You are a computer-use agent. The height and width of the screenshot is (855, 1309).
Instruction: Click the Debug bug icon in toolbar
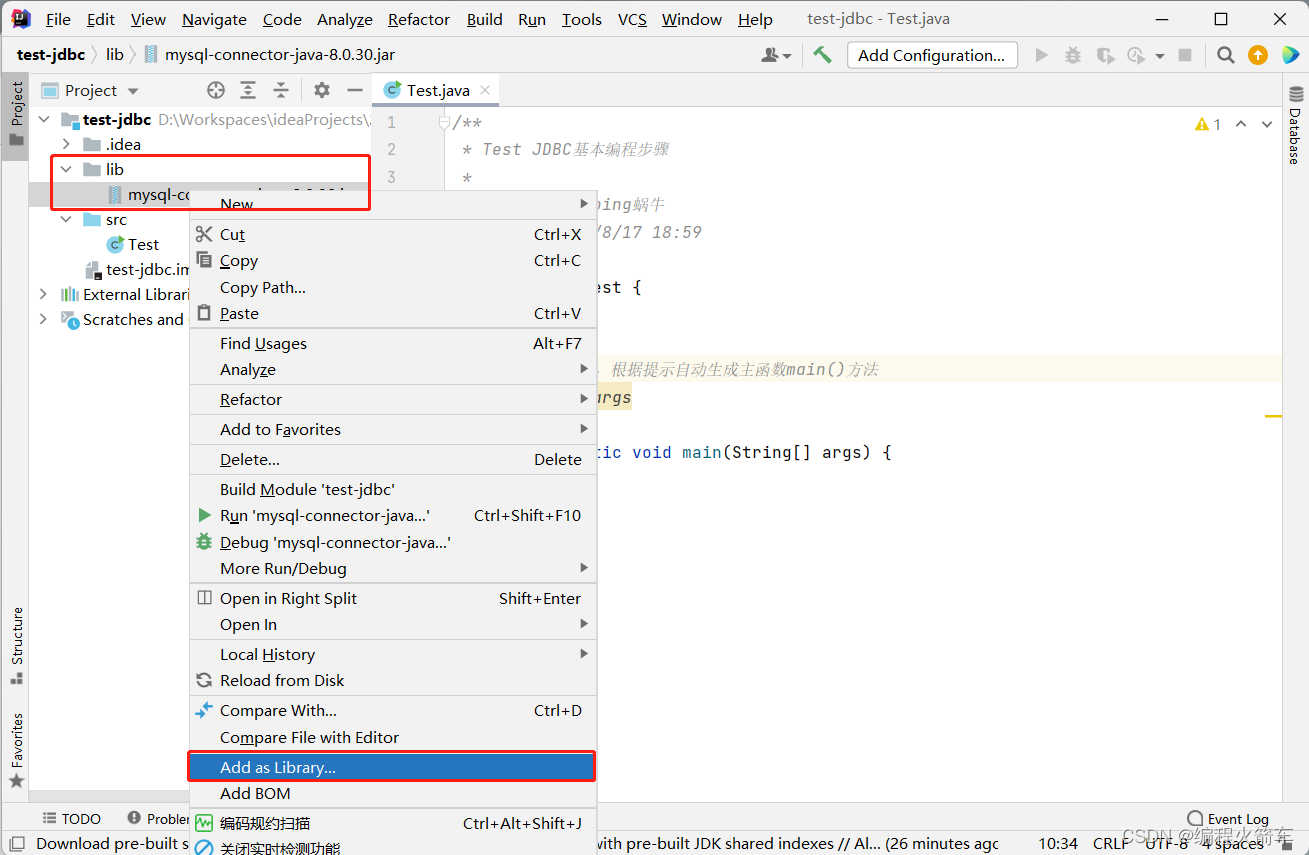coord(1073,55)
